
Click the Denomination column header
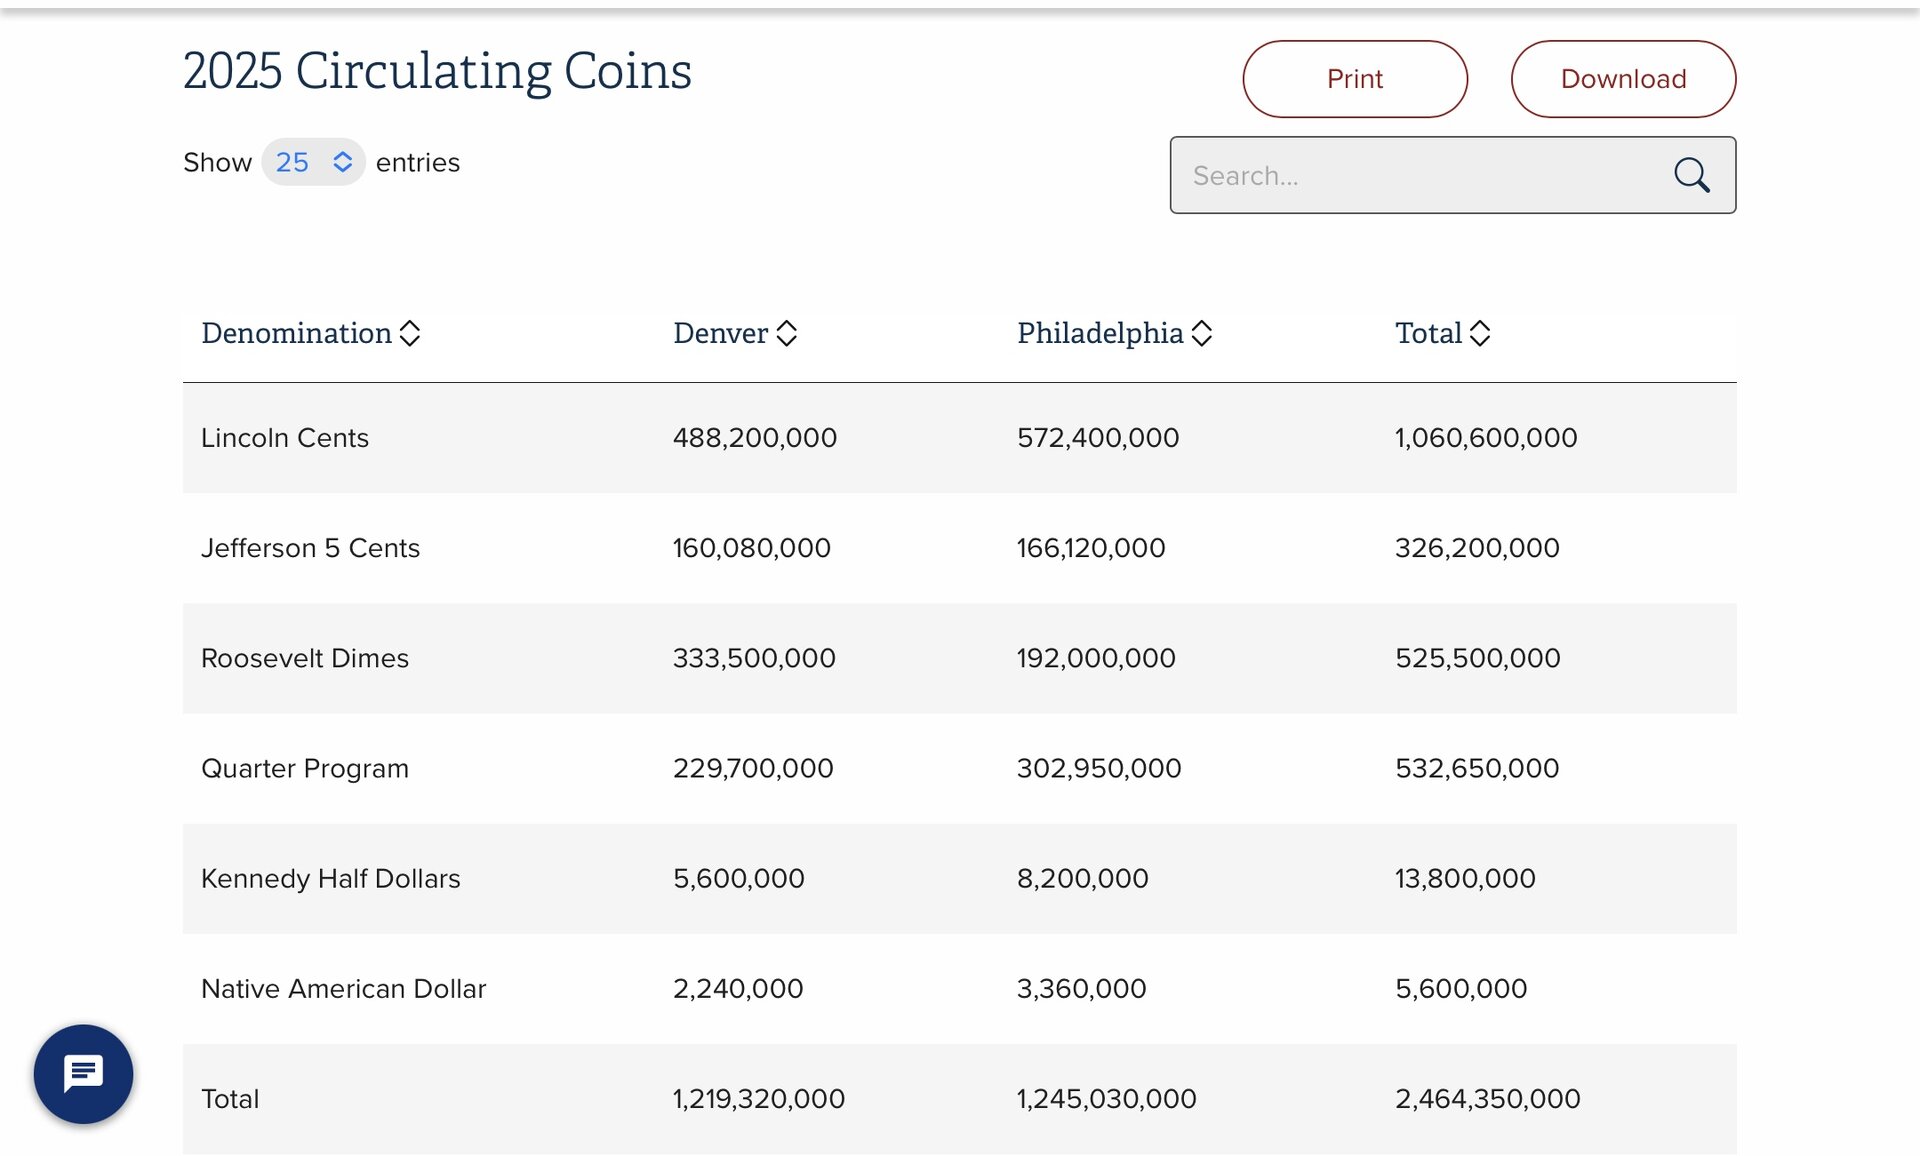click(297, 333)
